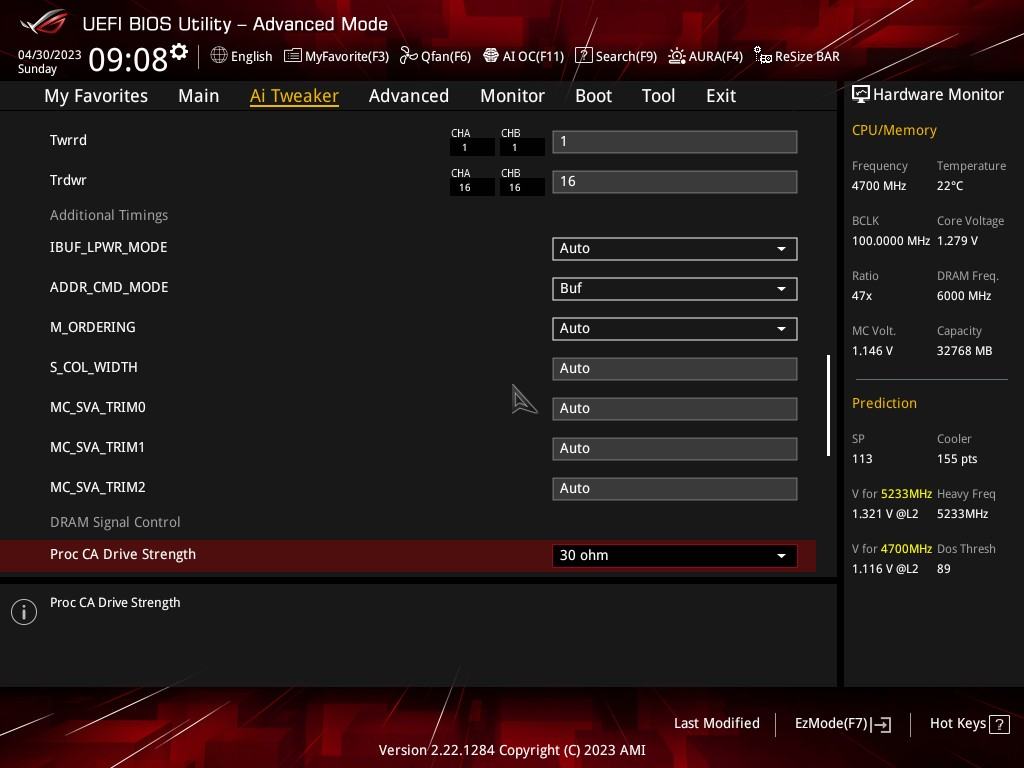Select the ADDR_CMD_MODE label
This screenshot has height=768, width=1024.
pos(109,287)
